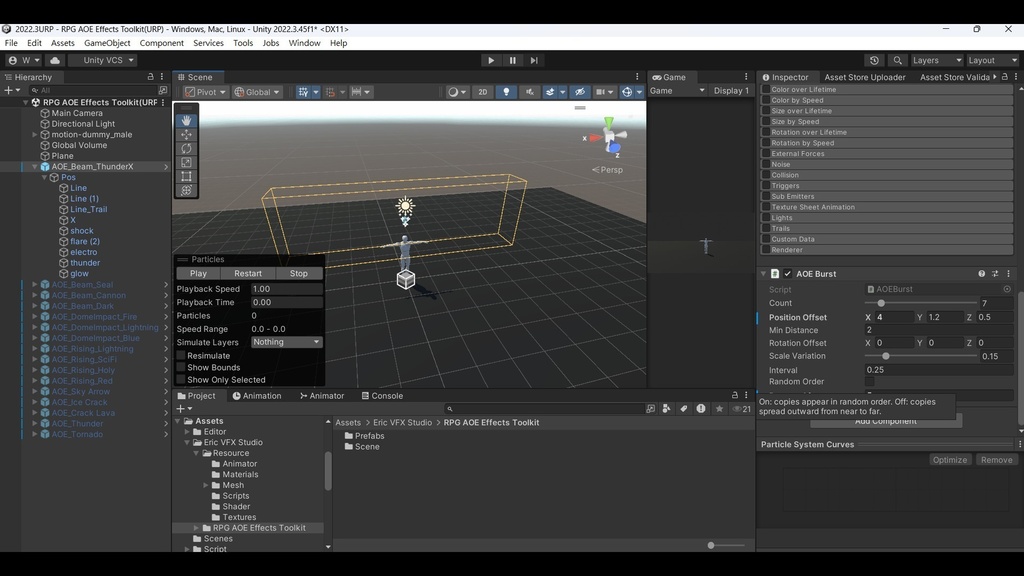Open the Display 1 dropdown
The width and height of the screenshot is (1024, 576).
pyautogui.click(x=731, y=91)
